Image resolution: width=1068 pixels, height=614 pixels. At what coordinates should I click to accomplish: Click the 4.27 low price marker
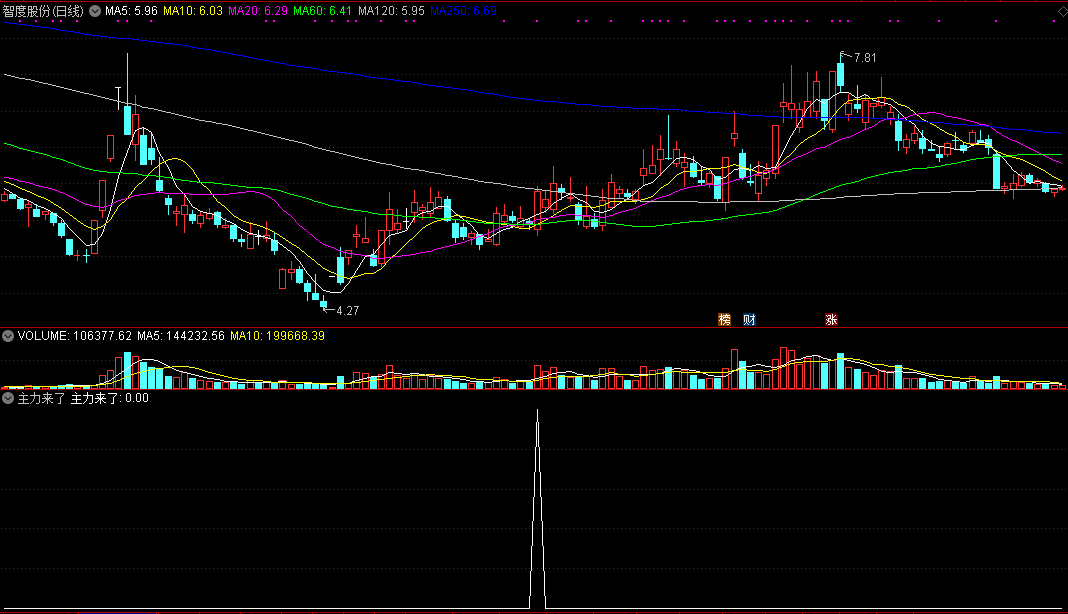tap(347, 311)
